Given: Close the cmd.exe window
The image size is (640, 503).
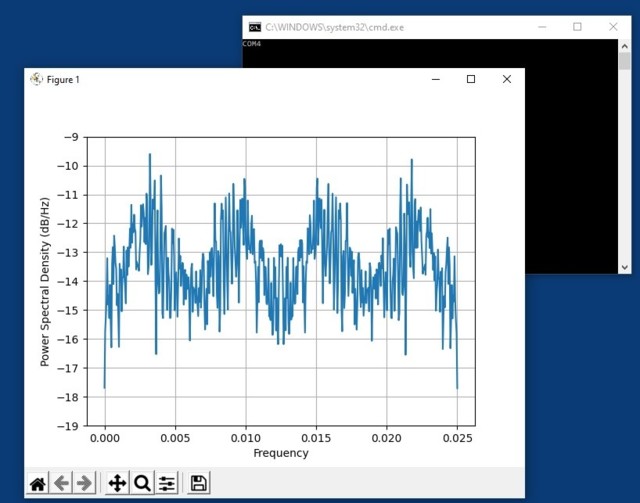Looking at the screenshot, I should point(613,27).
